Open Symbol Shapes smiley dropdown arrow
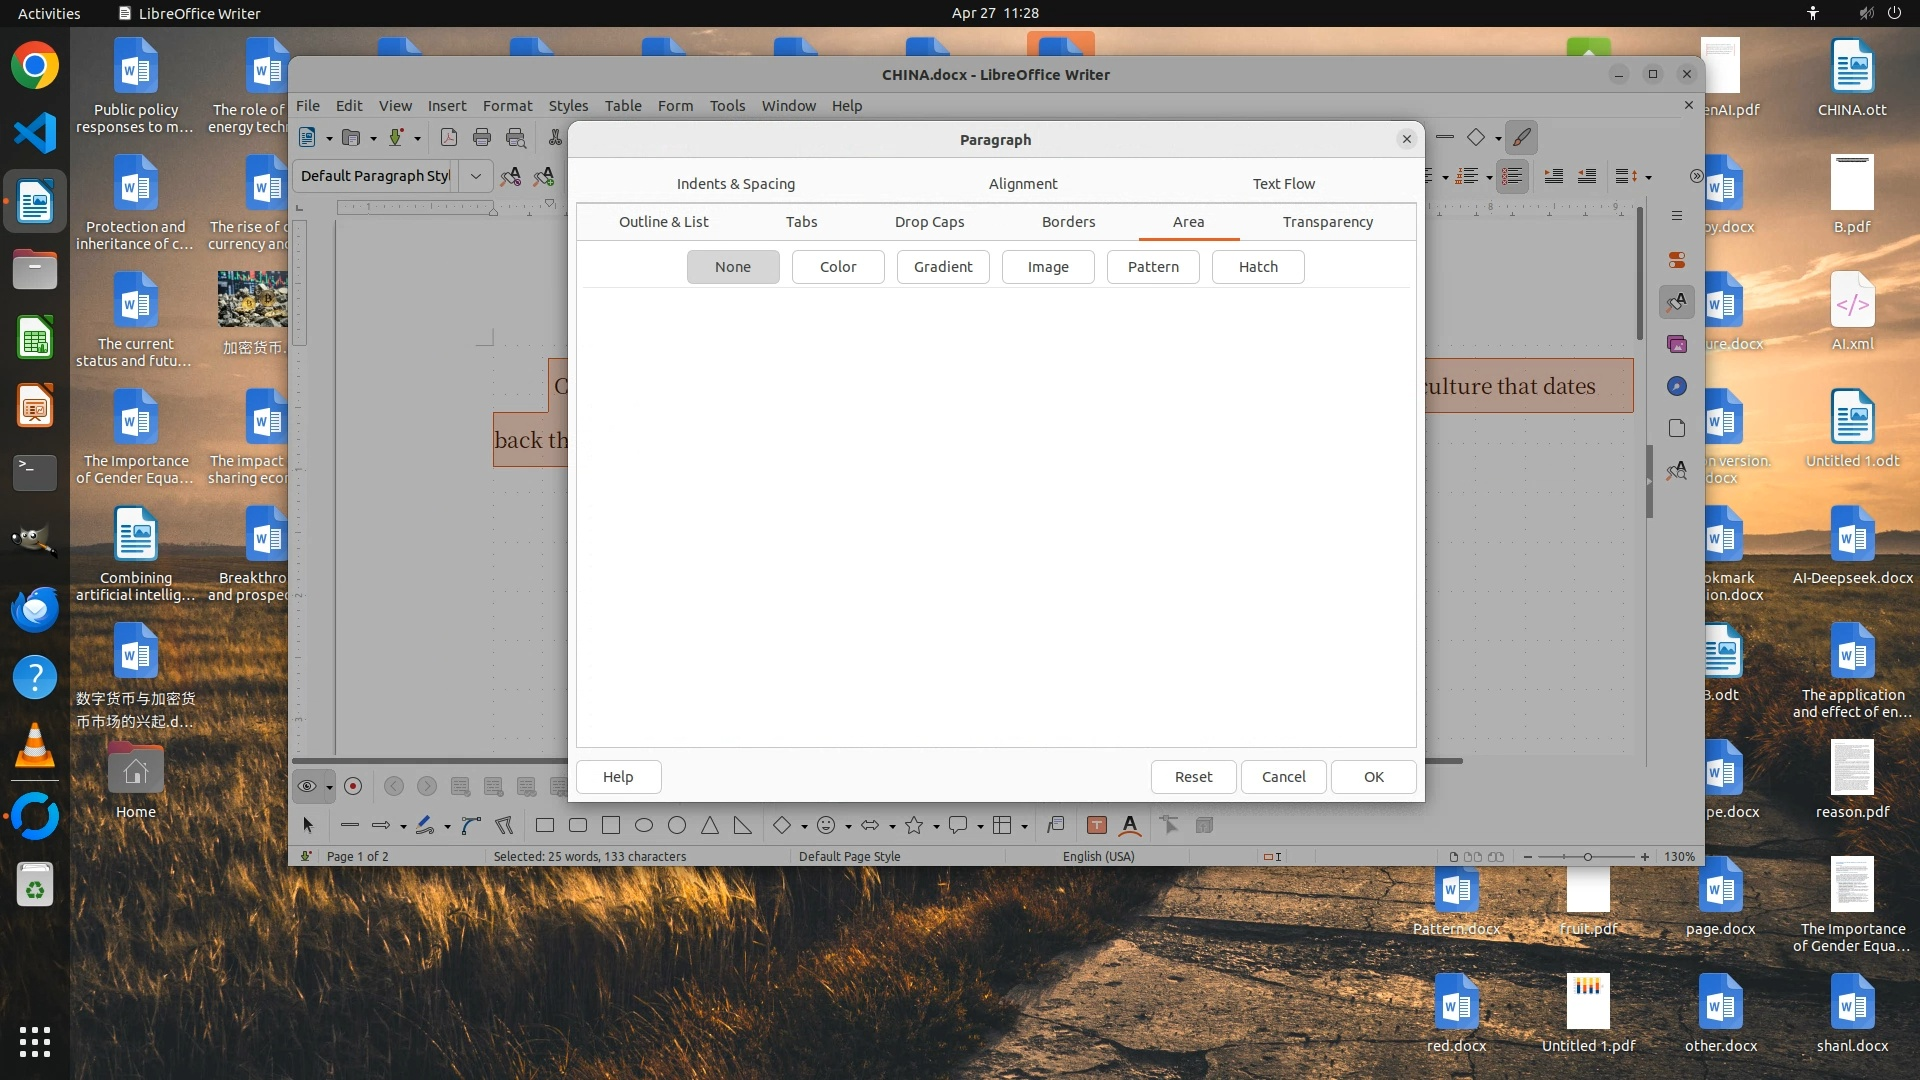This screenshot has width=1920, height=1080. point(848,827)
